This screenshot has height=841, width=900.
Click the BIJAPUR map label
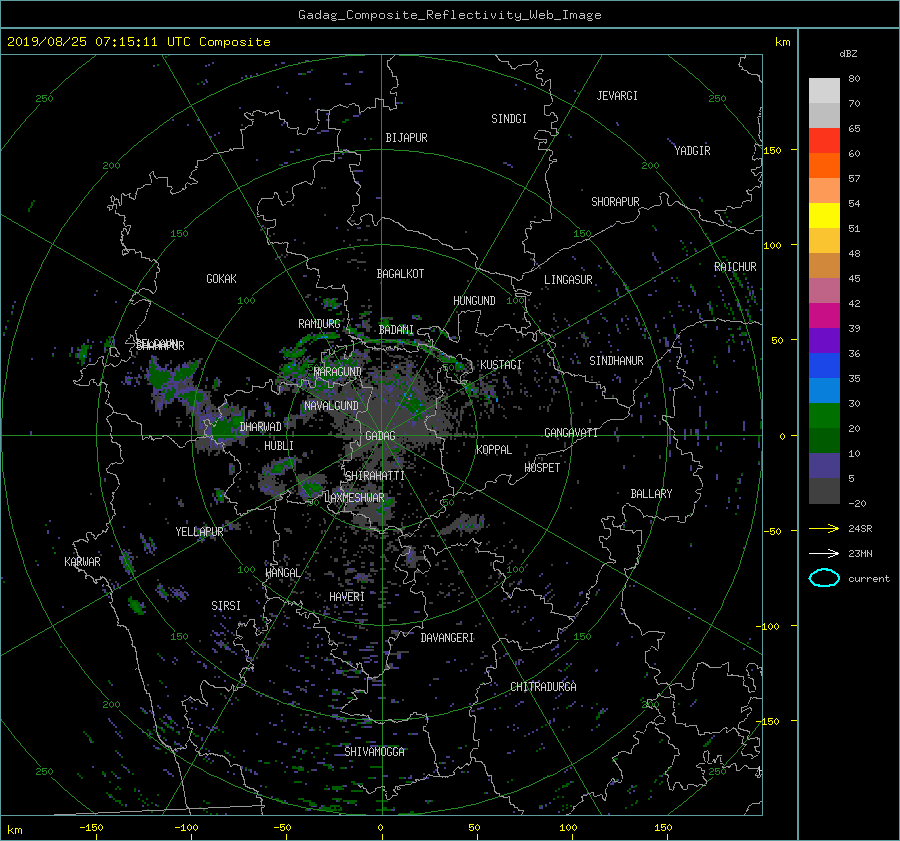pos(406,138)
